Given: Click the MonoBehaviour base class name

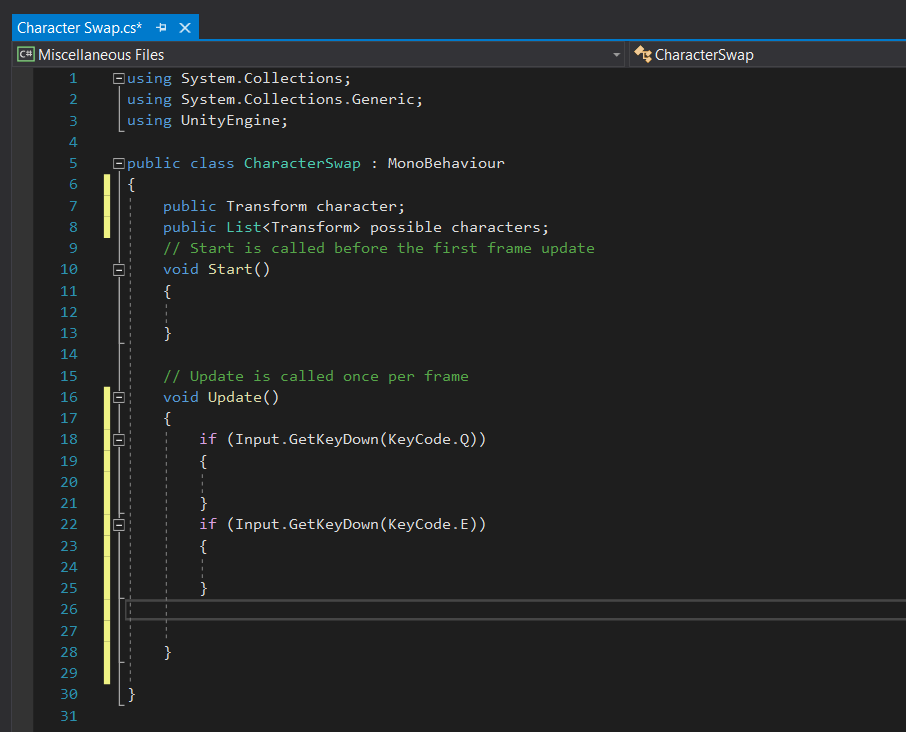Looking at the screenshot, I should (x=446, y=164).
